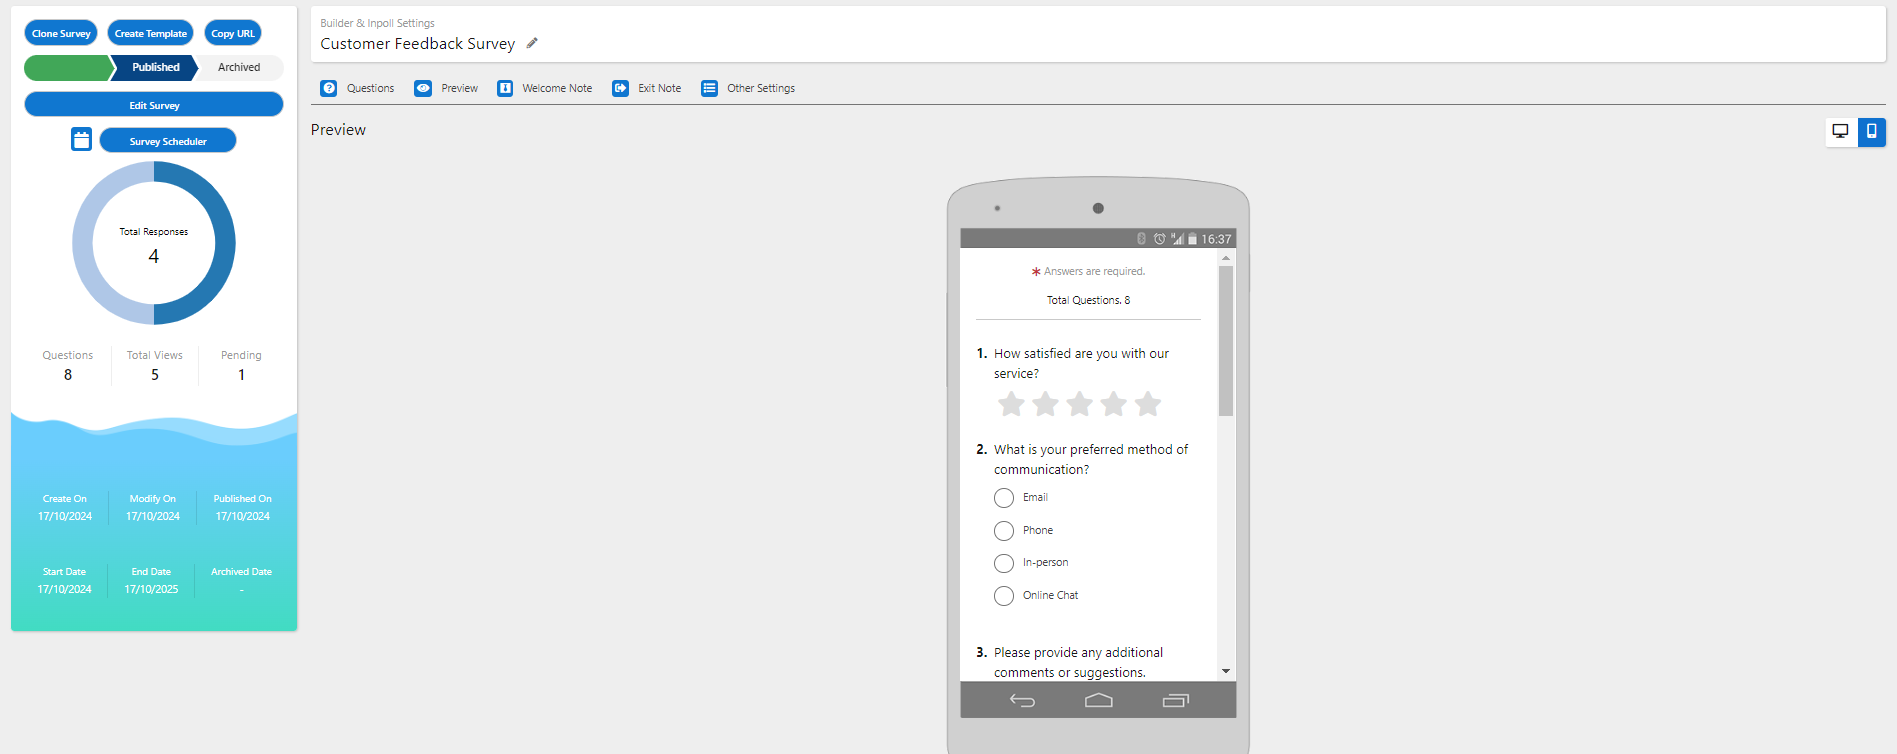Open the Exit Note tab
The image size is (1897, 754).
click(647, 88)
